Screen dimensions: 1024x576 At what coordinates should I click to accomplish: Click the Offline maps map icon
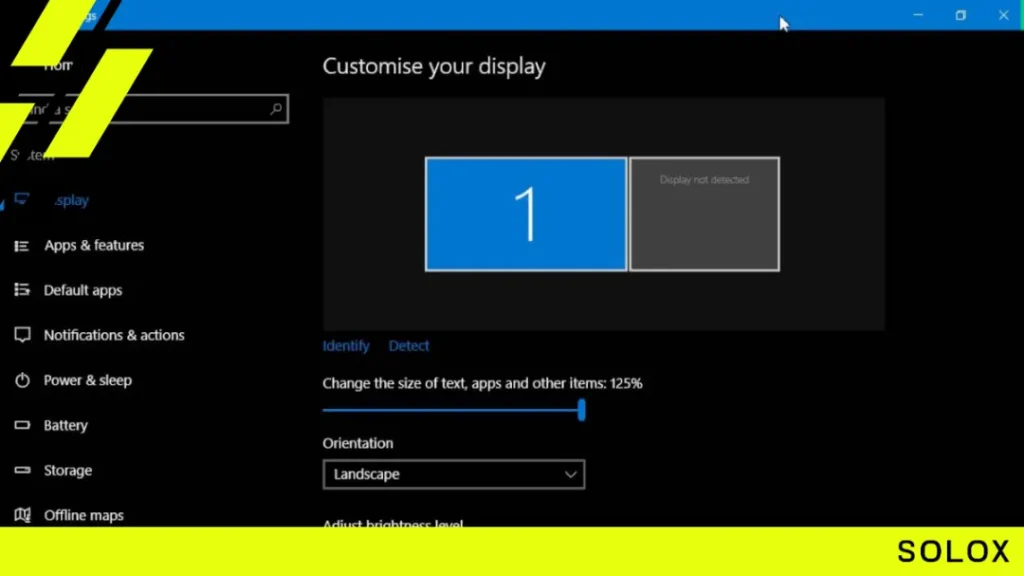pyautogui.click(x=22, y=515)
